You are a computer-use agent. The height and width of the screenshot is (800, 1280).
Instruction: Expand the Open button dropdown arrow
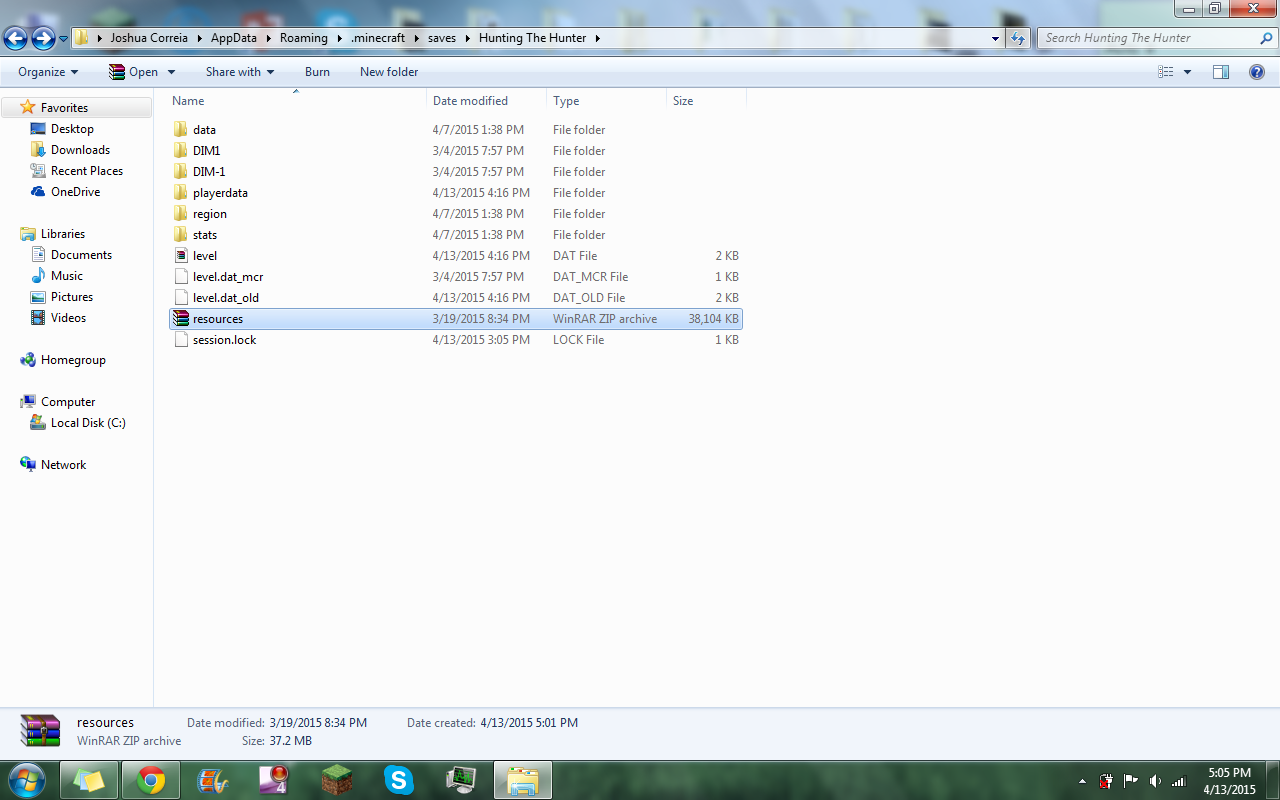click(x=171, y=72)
